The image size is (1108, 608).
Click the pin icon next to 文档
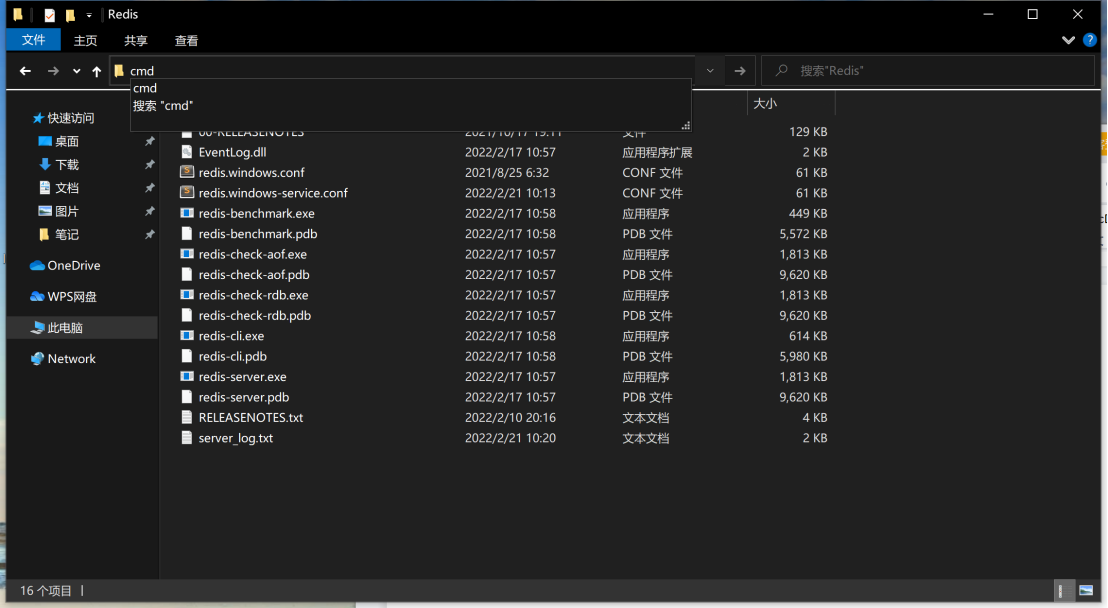[x=150, y=188]
